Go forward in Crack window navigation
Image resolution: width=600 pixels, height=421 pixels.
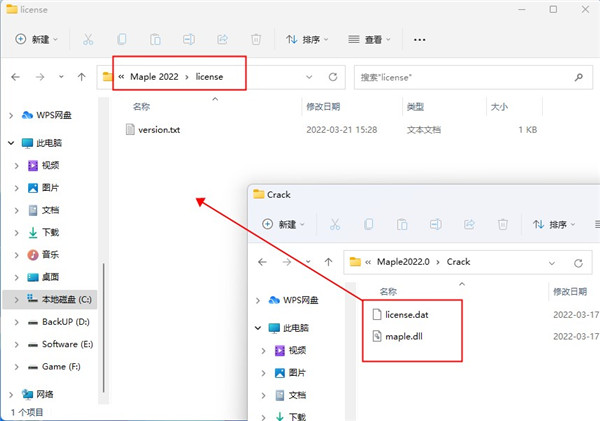click(x=287, y=262)
